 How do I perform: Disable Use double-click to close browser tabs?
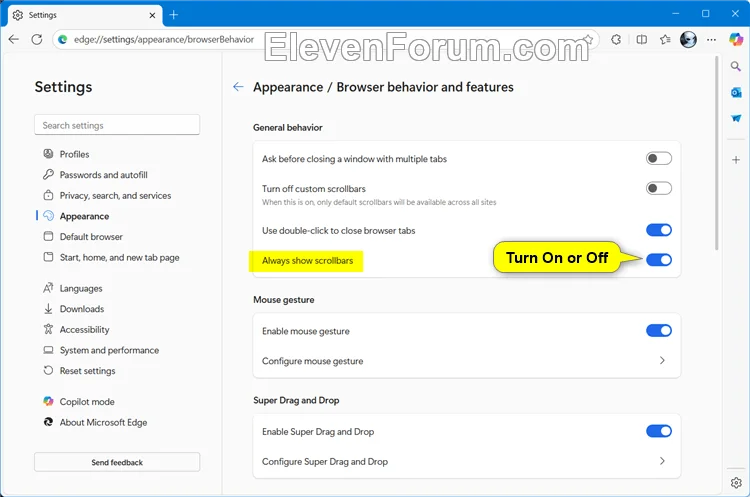(x=659, y=230)
